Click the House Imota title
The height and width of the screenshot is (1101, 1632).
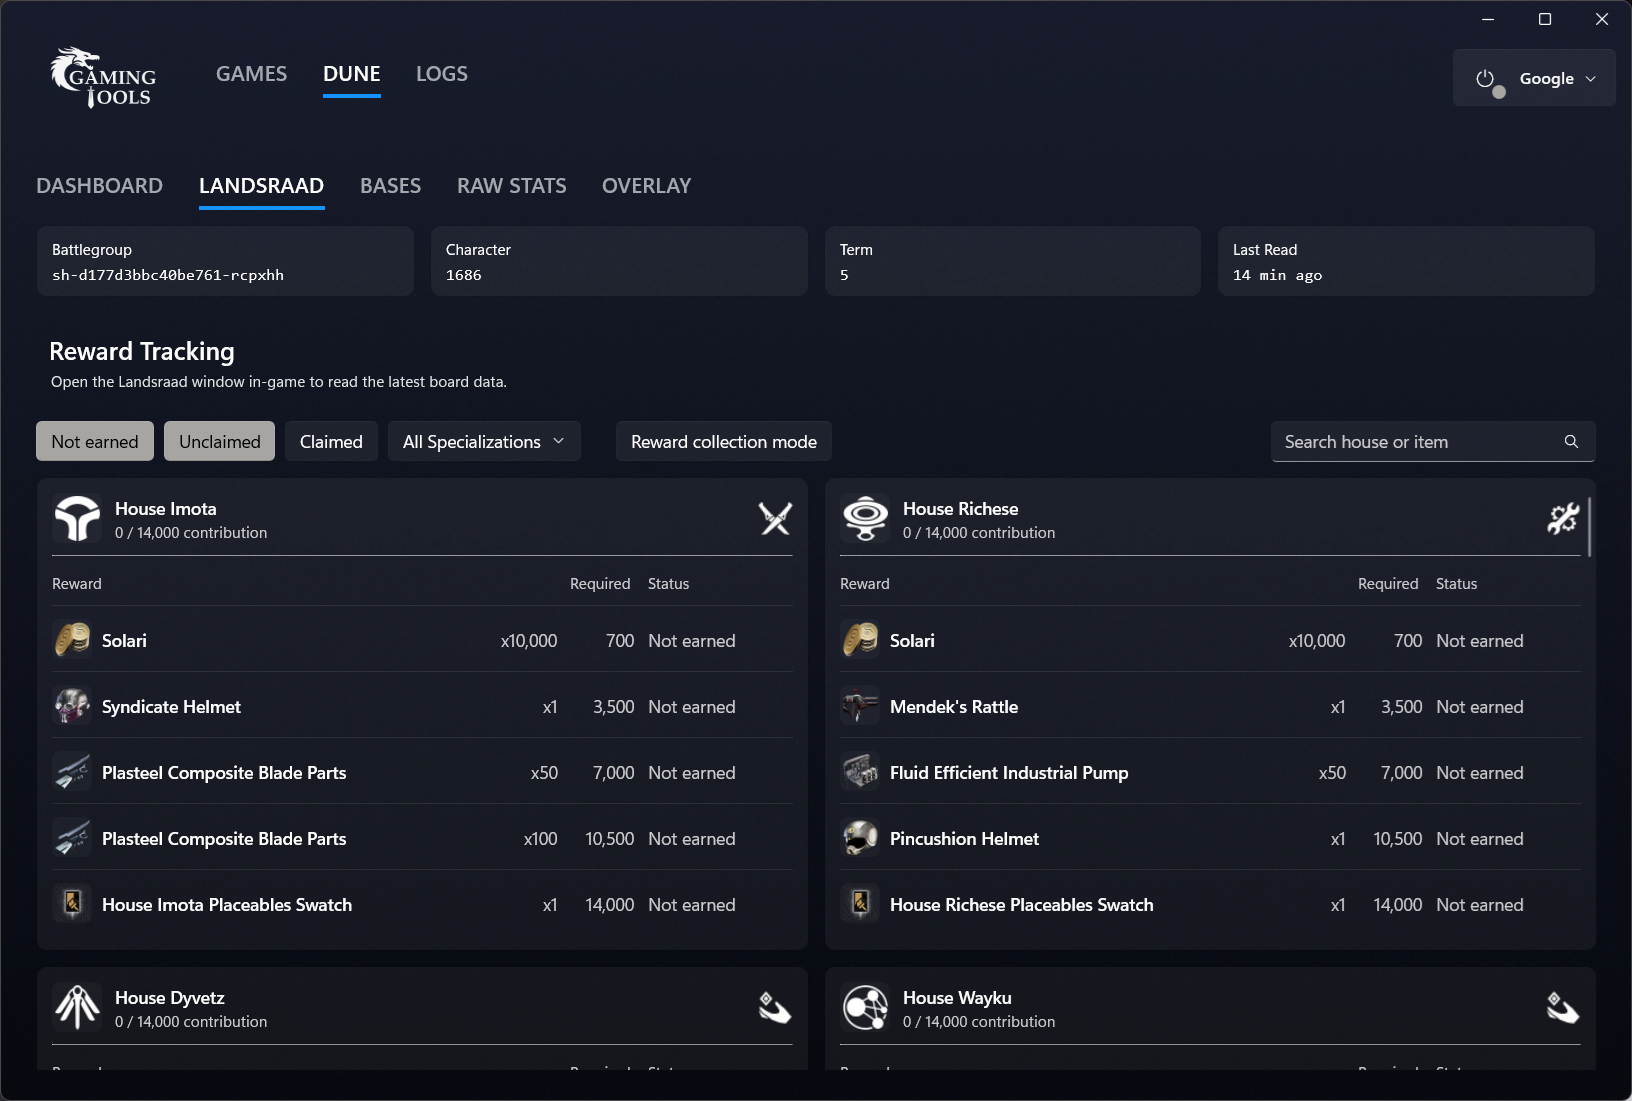pyautogui.click(x=166, y=509)
